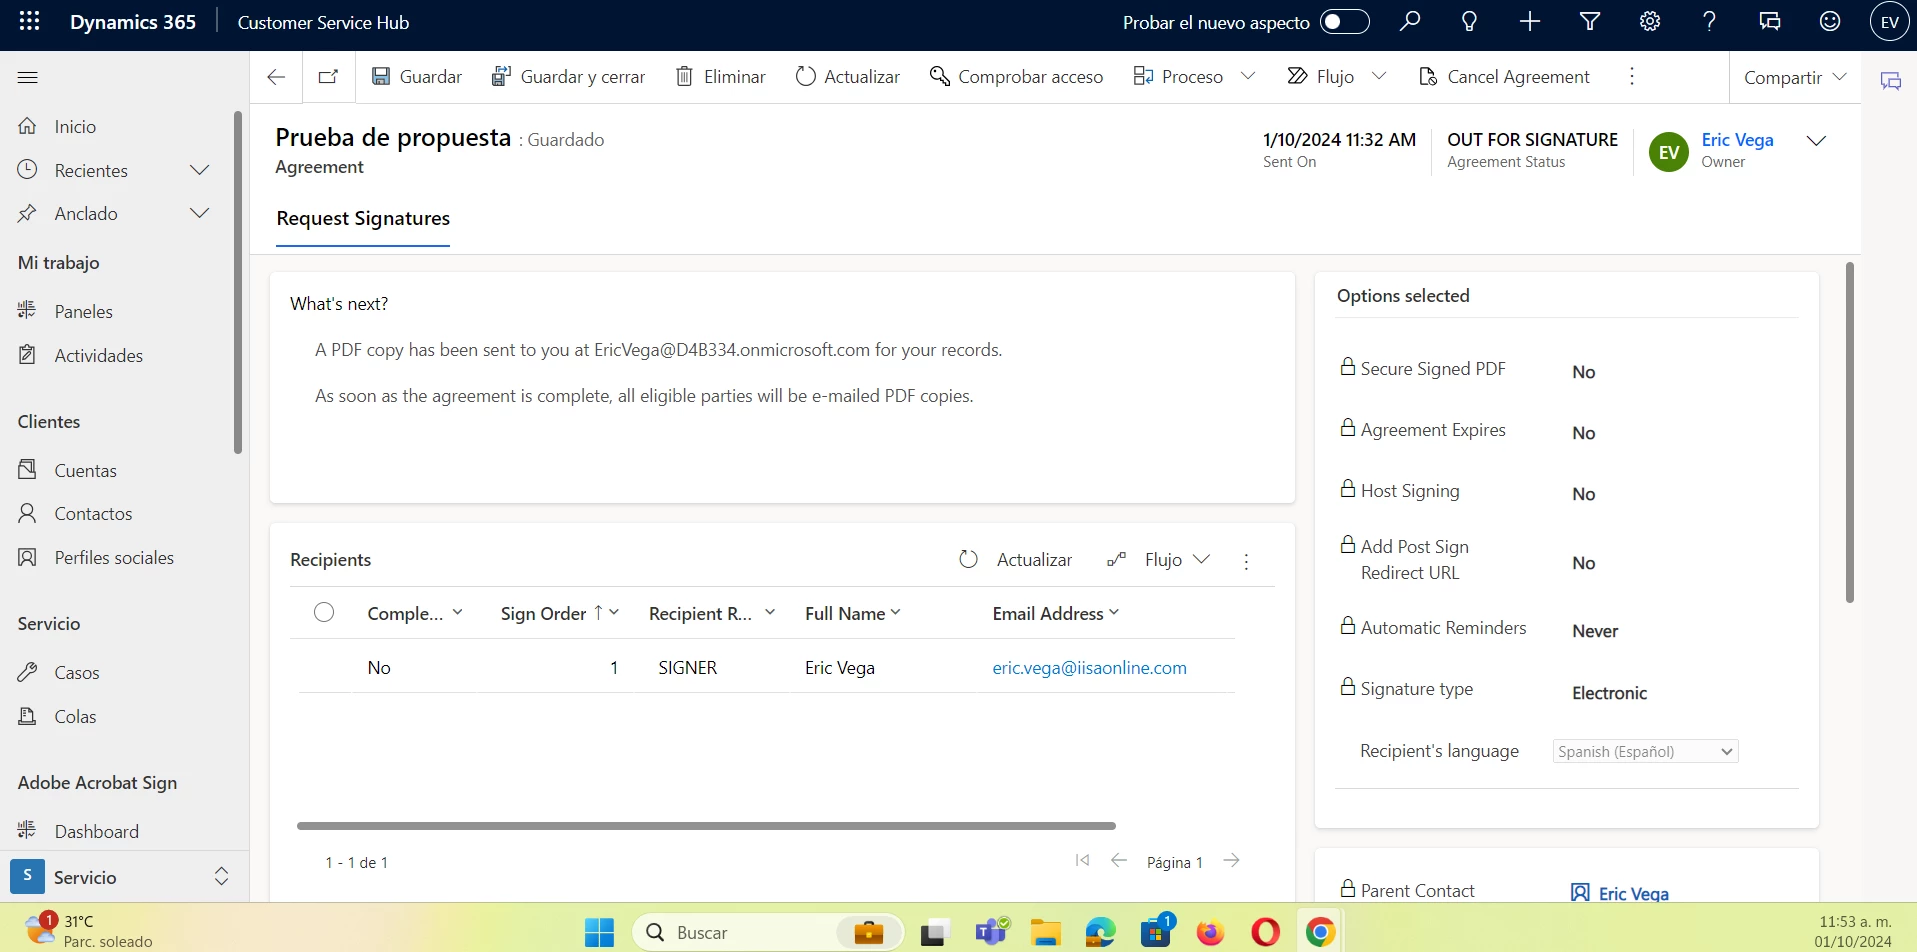The width and height of the screenshot is (1917, 952).
Task: Open the help question mark icon
Action: (1709, 22)
